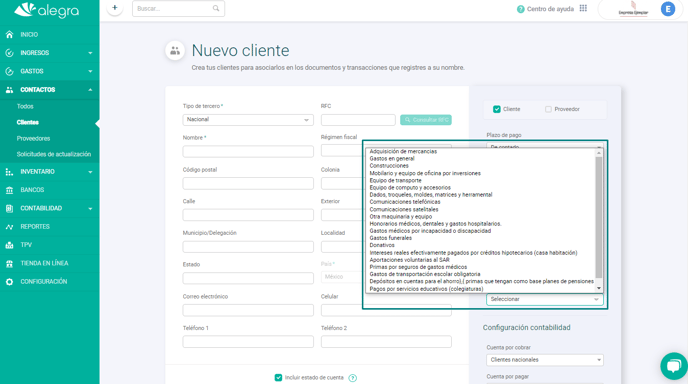
Task: Click the Alegra logo
Action: point(47,10)
